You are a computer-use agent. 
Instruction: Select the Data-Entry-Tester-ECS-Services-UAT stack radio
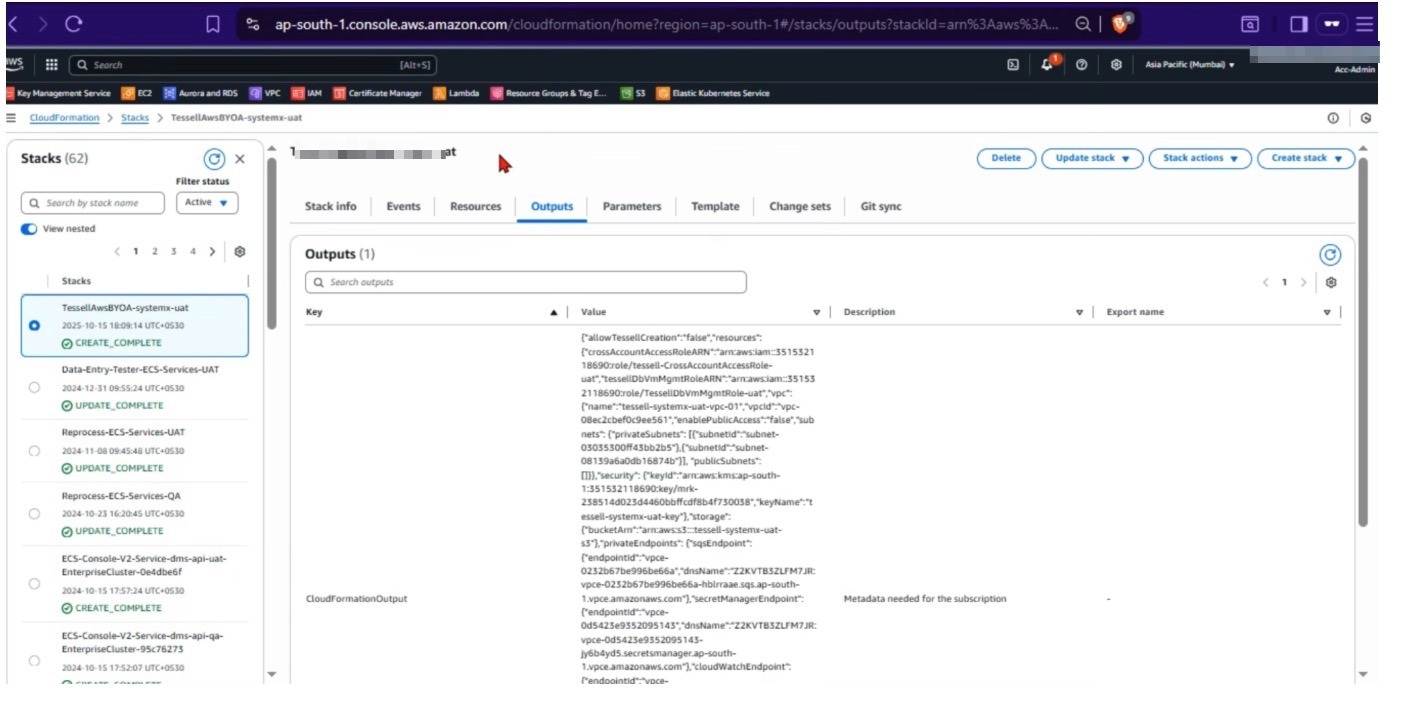(35, 388)
